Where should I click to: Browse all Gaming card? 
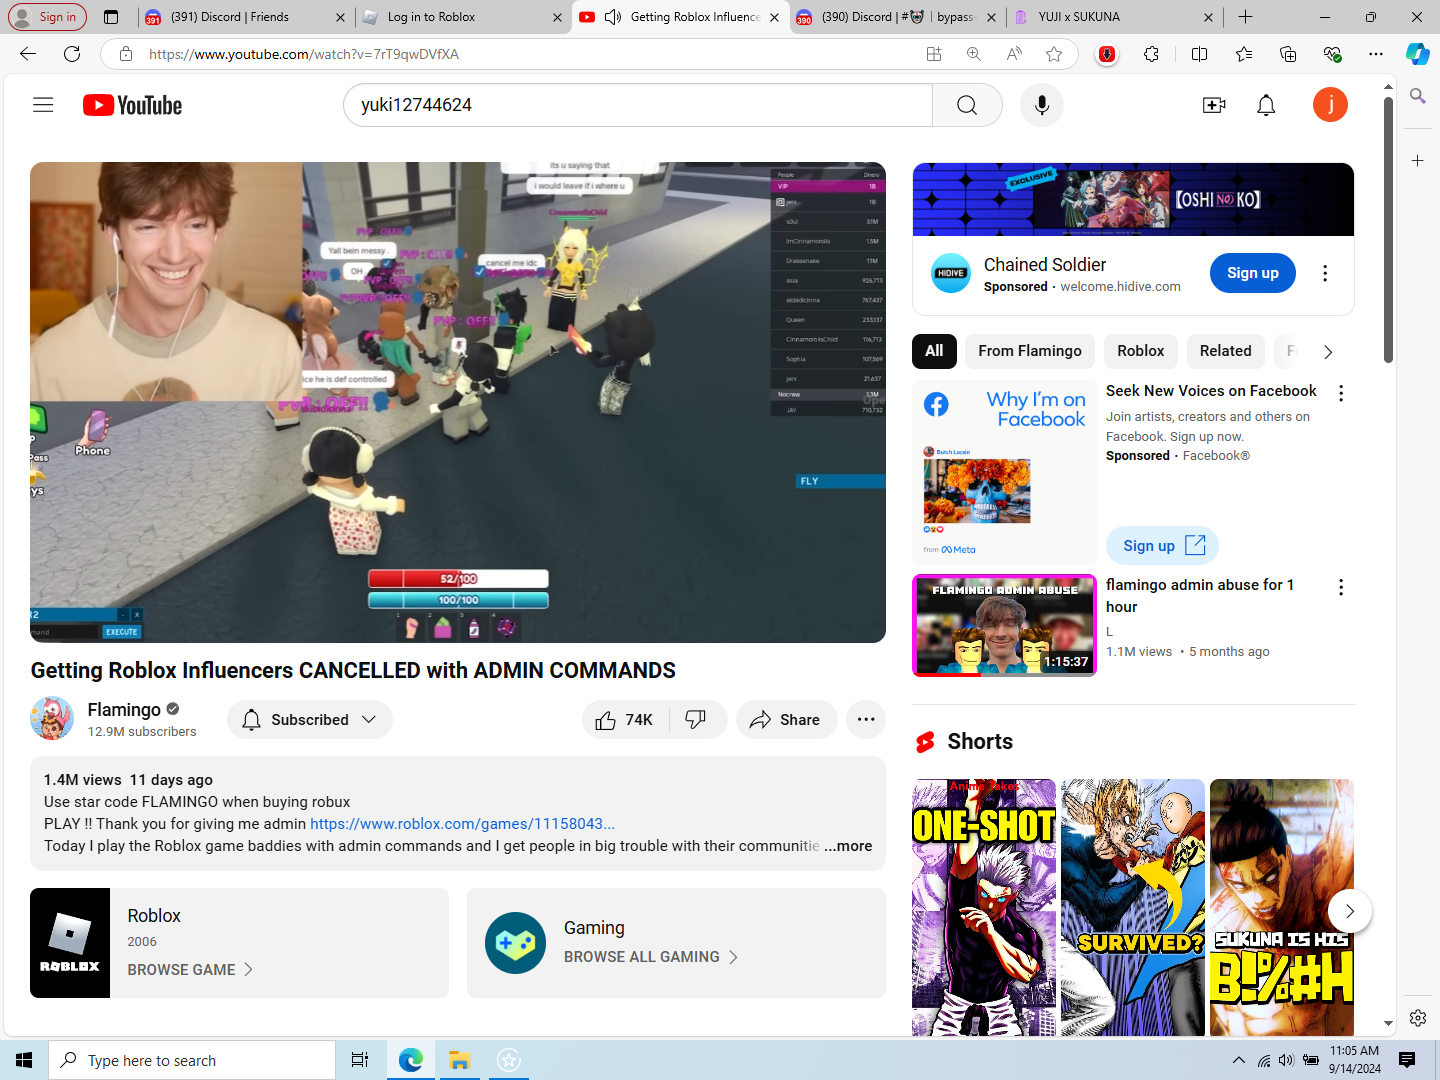click(676, 943)
